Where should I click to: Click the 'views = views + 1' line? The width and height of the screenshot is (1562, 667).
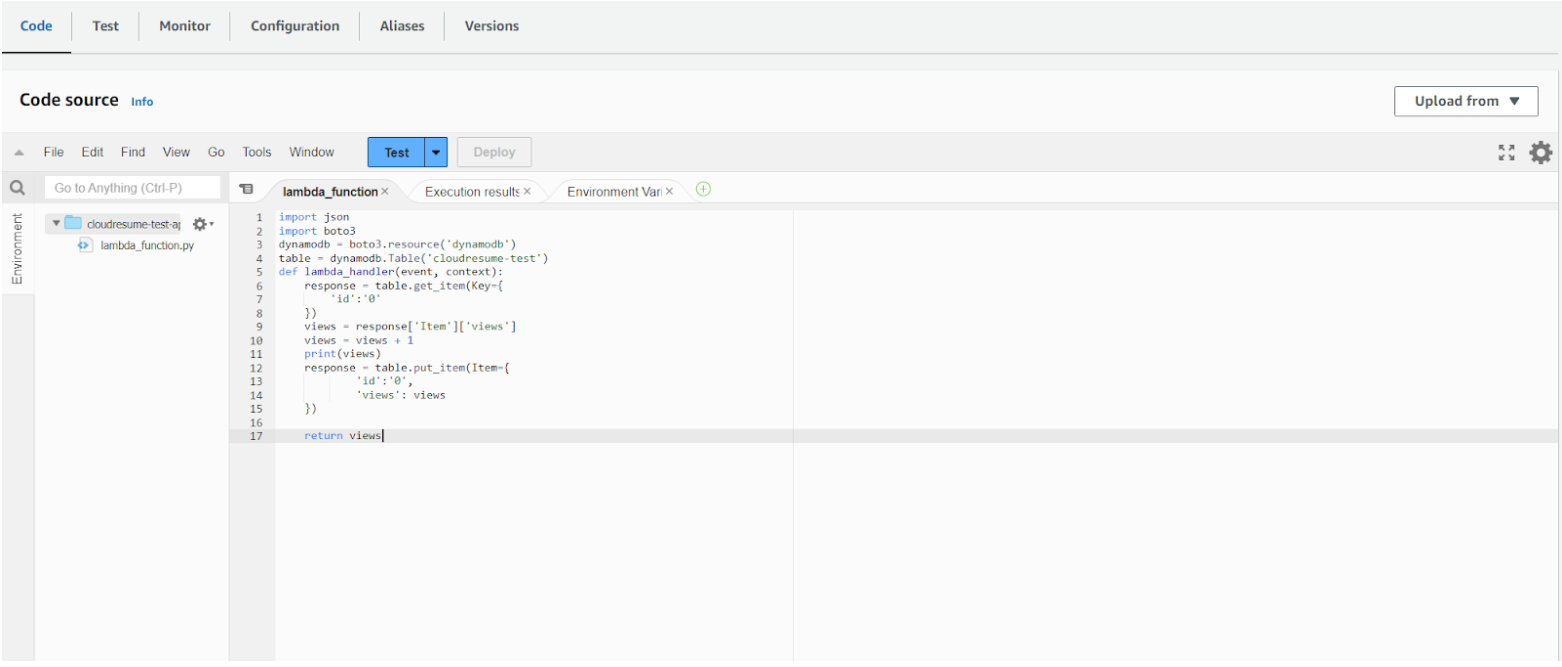pos(359,340)
